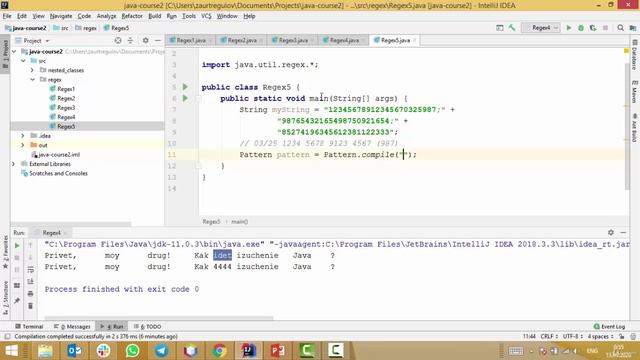Screen dimensions: 640x360
Task: Click the regex breadcrumb in navigation bar
Action: click(86, 28)
